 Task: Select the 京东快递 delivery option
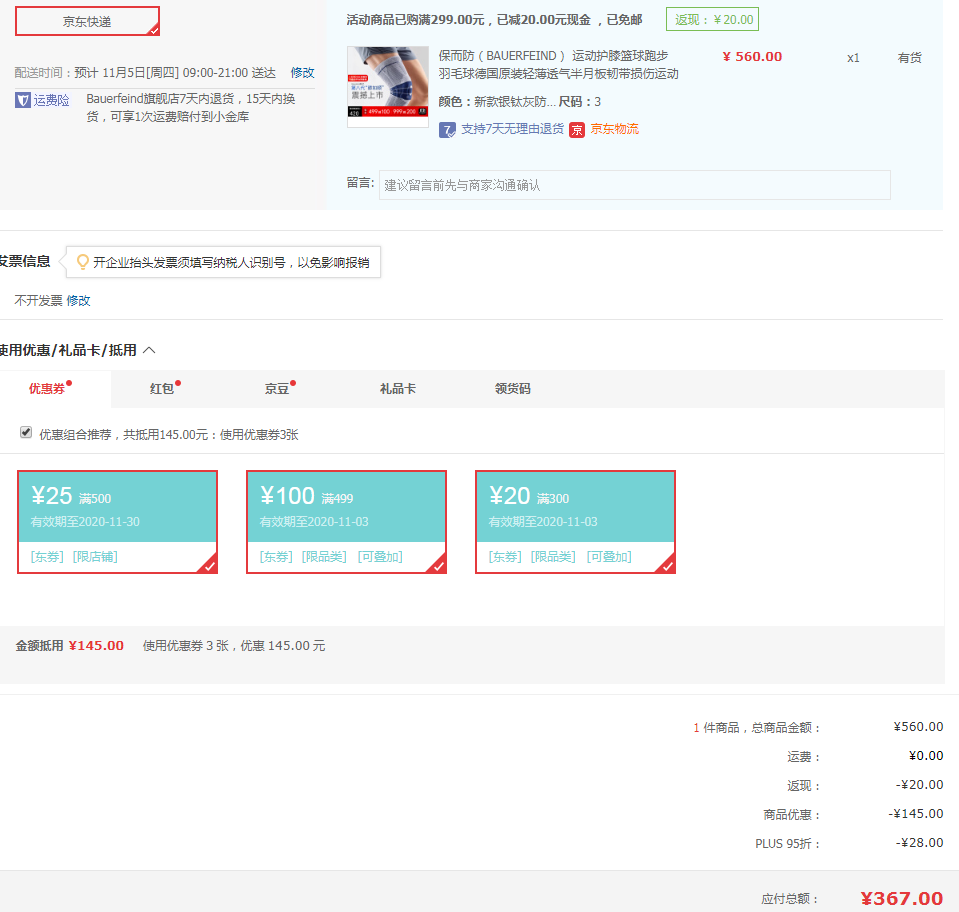(x=87, y=21)
